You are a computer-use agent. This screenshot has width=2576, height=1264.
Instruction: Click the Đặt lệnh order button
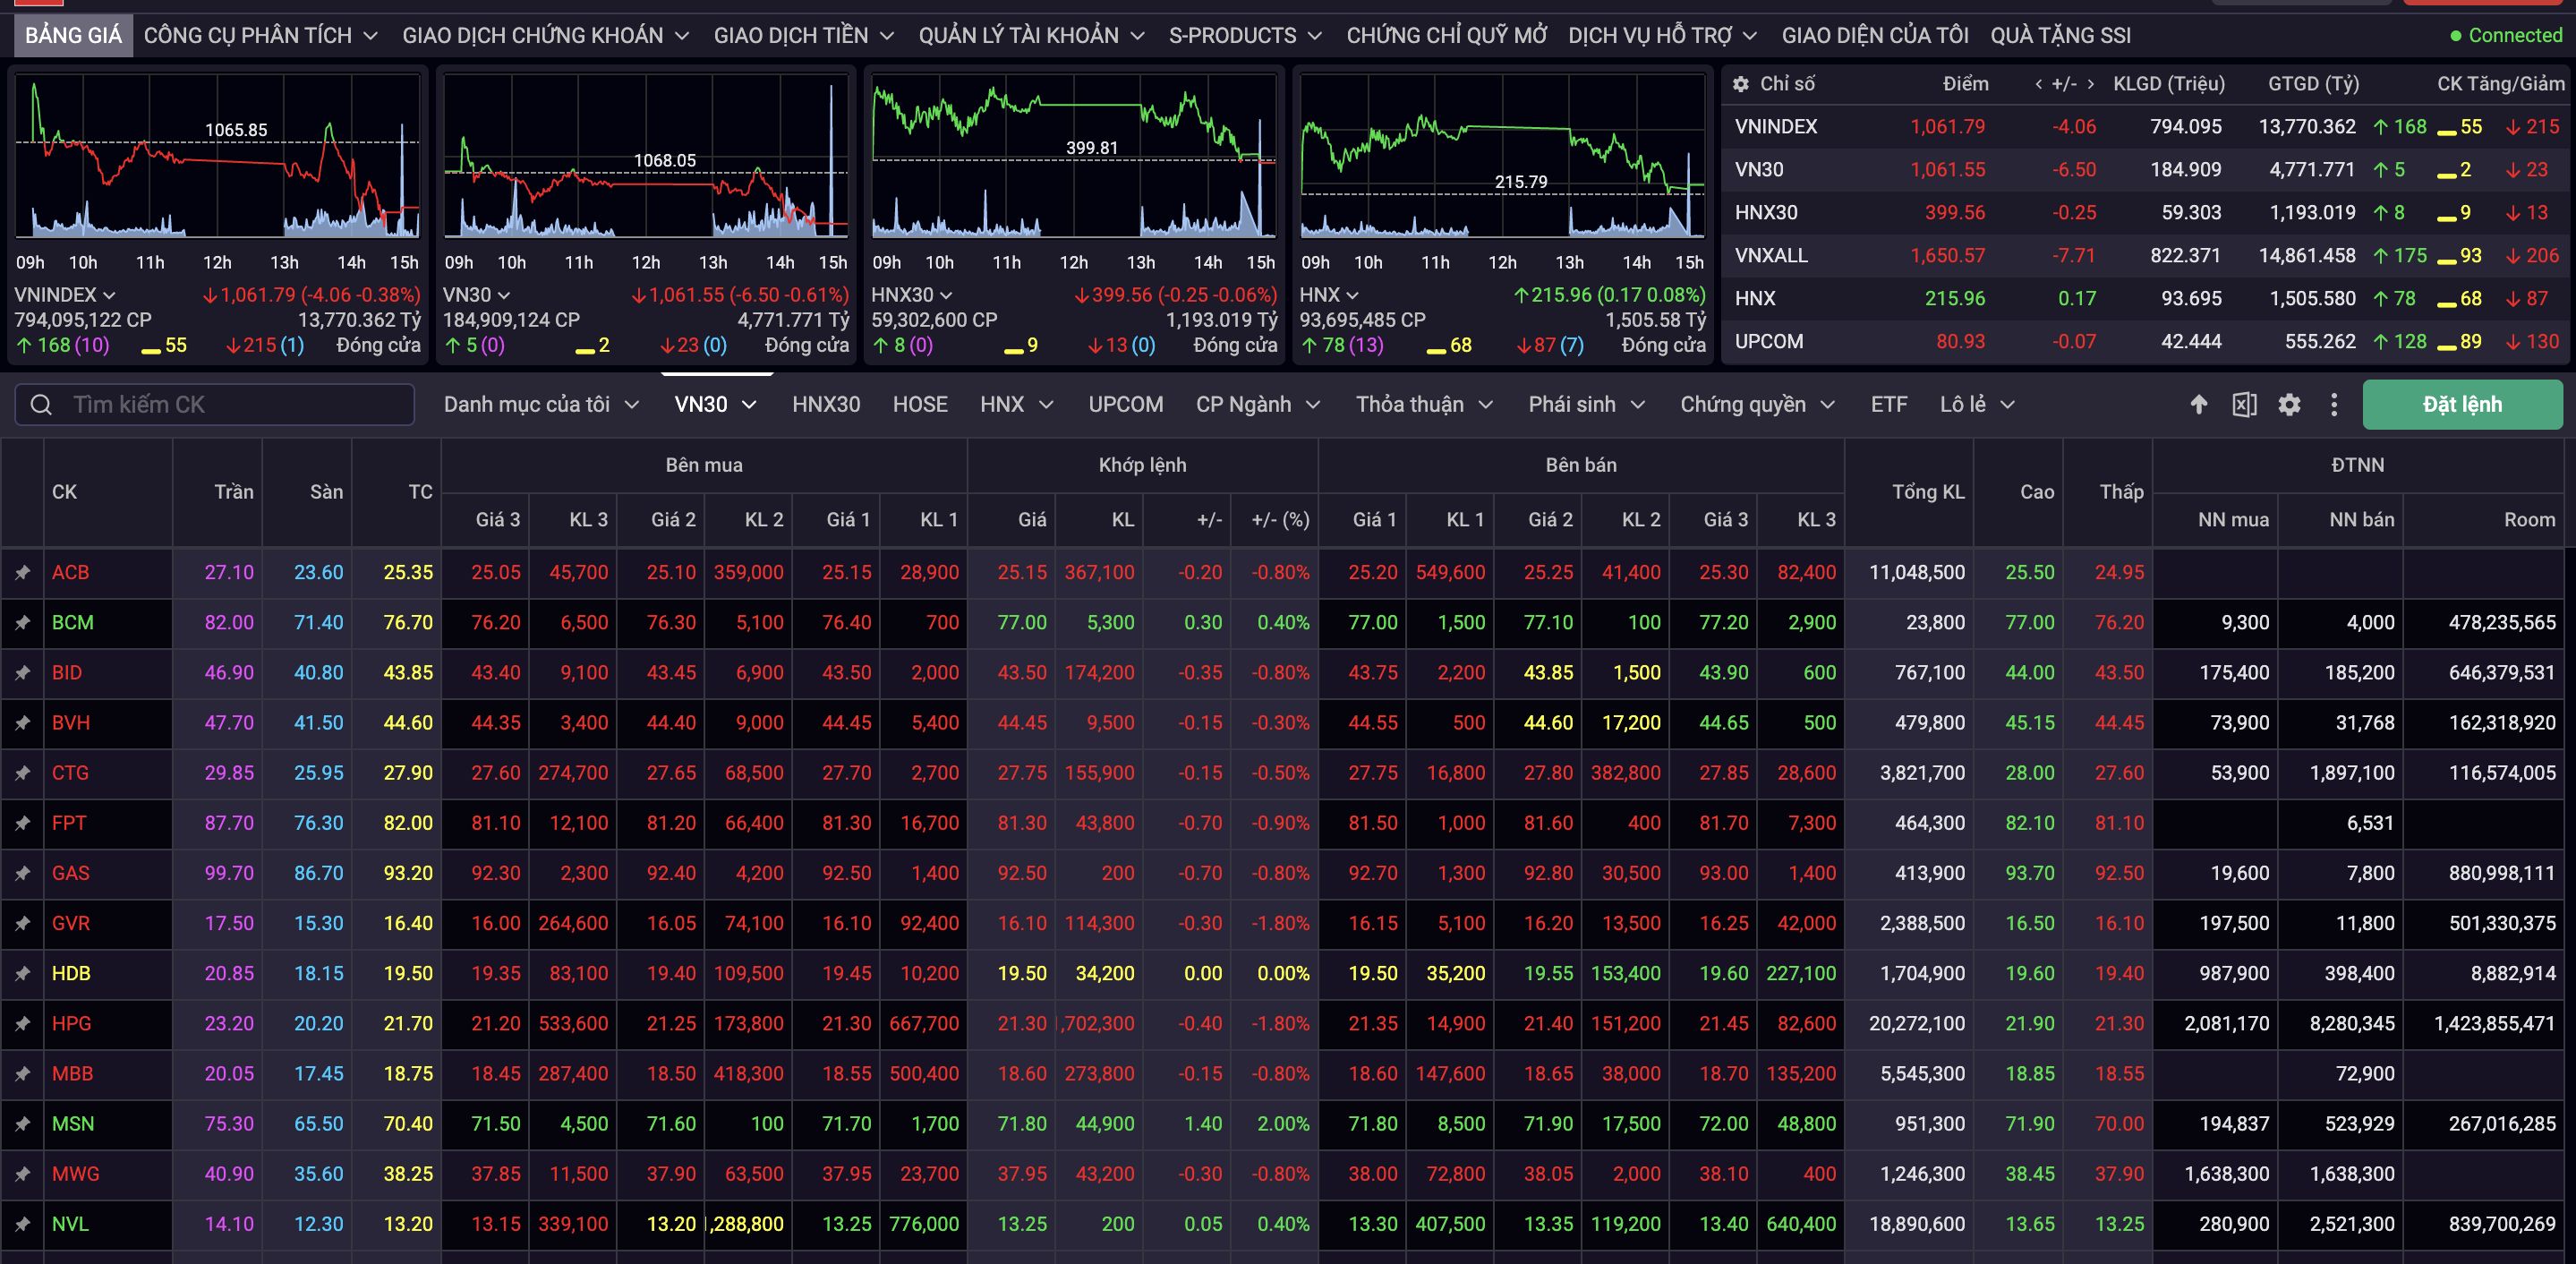(2462, 404)
